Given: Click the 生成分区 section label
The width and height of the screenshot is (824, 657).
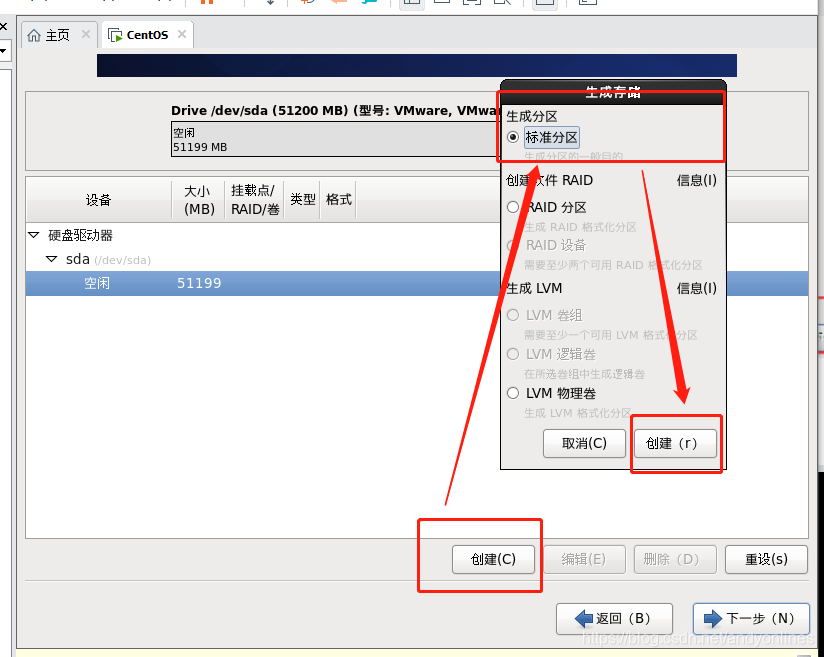Looking at the screenshot, I should pyautogui.click(x=531, y=116).
